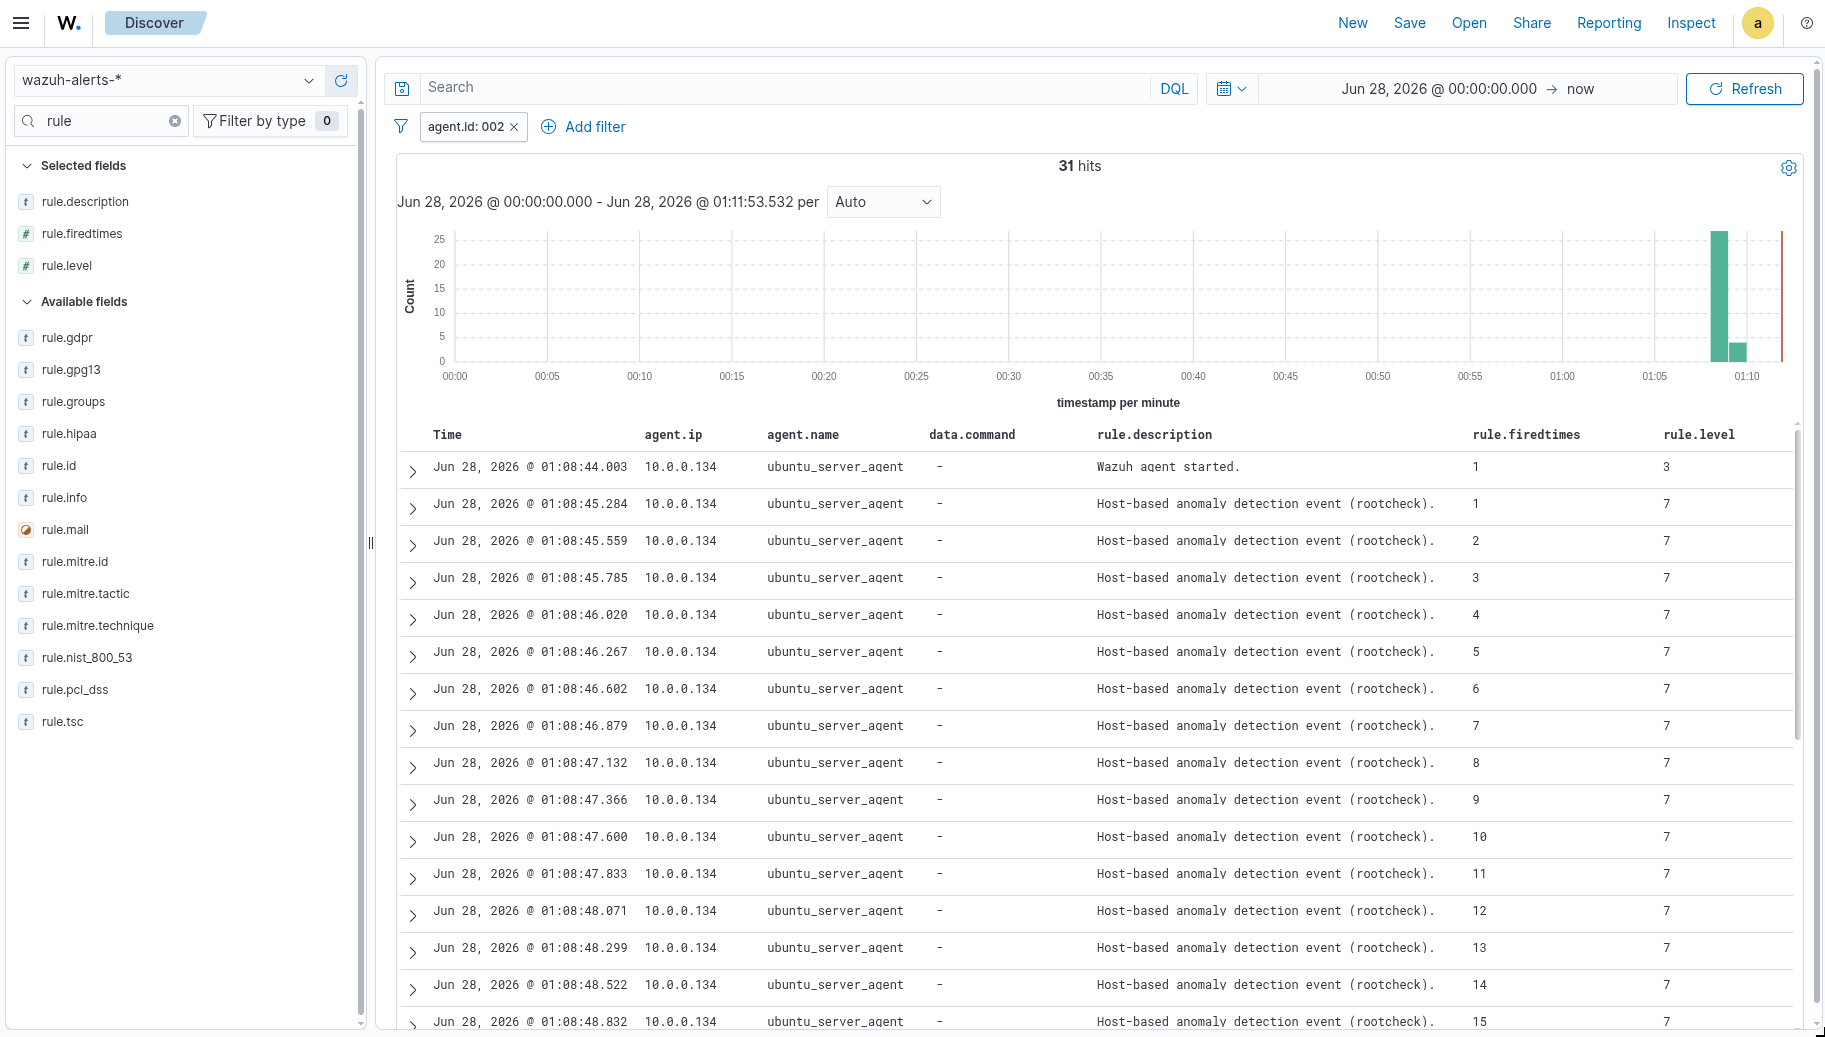1825x1037 pixels.
Task: Sort by the Time column header
Action: pyautogui.click(x=447, y=435)
